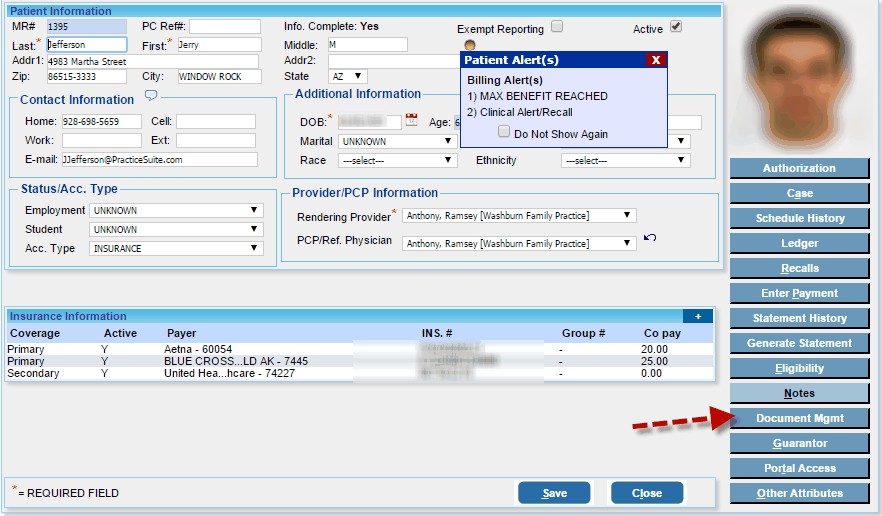Click the Close button
882x516 pixels.
click(x=646, y=493)
